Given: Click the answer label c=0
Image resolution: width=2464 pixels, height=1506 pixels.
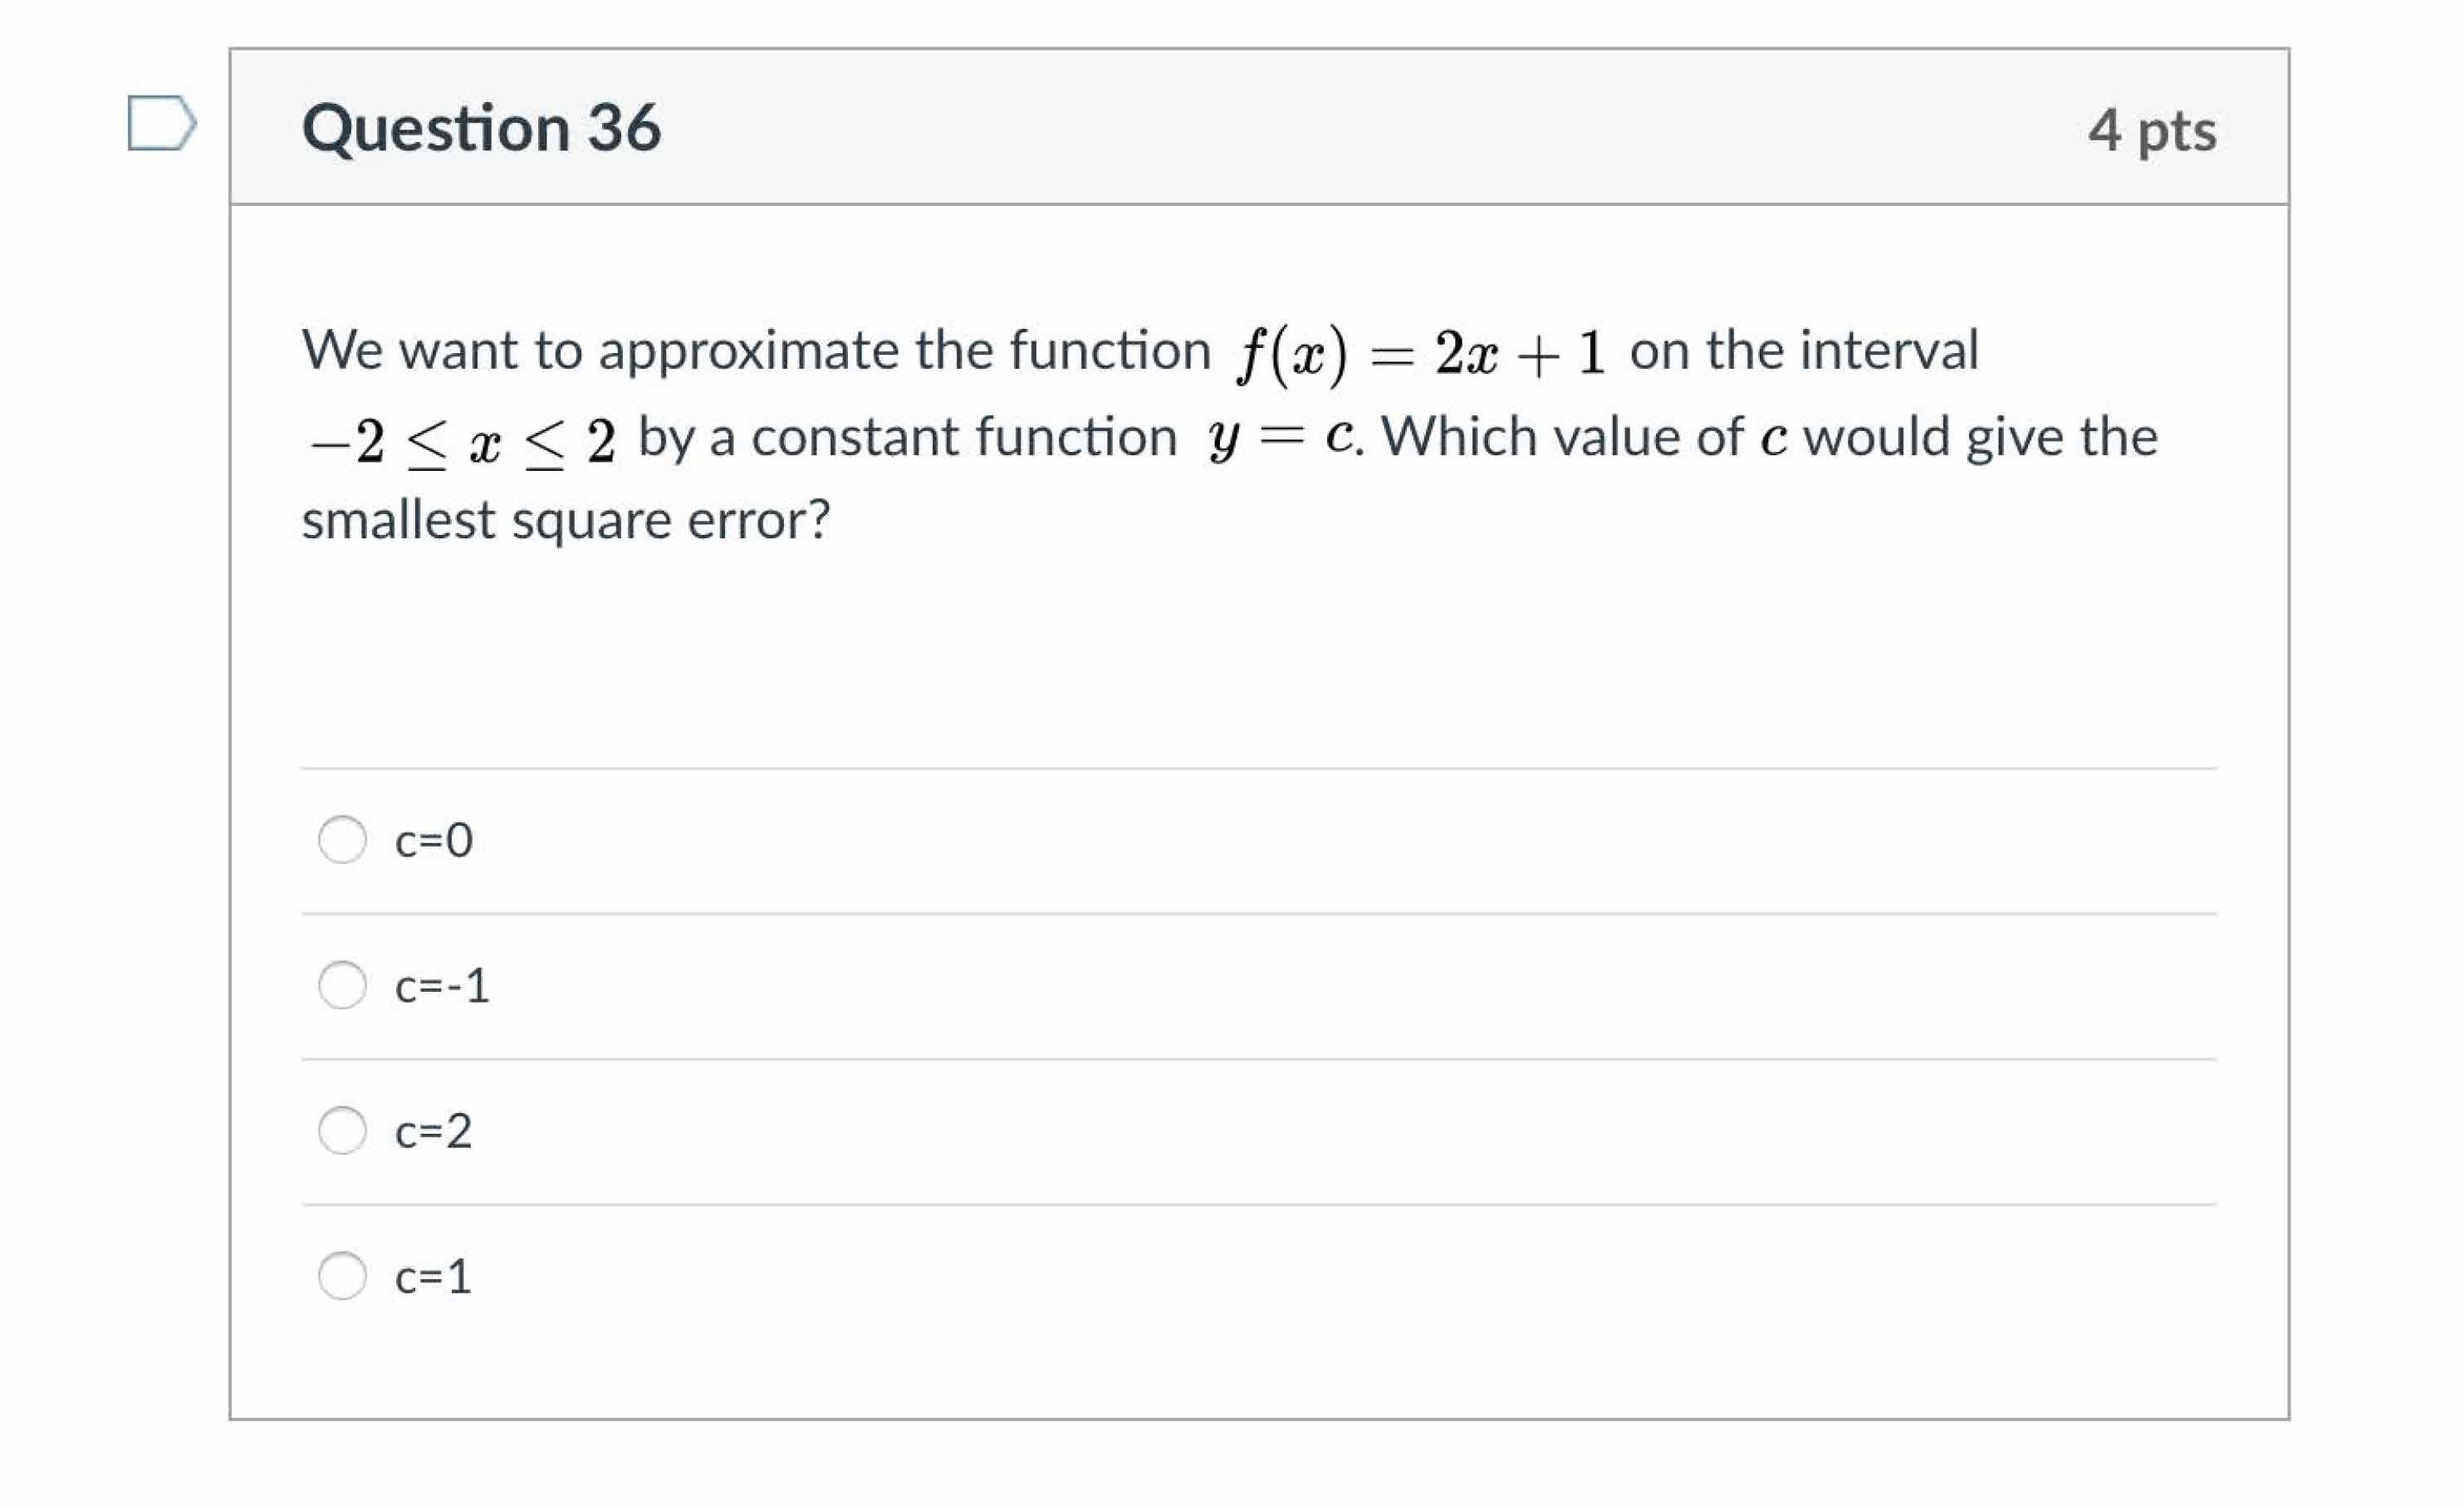Looking at the screenshot, I should point(435,841).
